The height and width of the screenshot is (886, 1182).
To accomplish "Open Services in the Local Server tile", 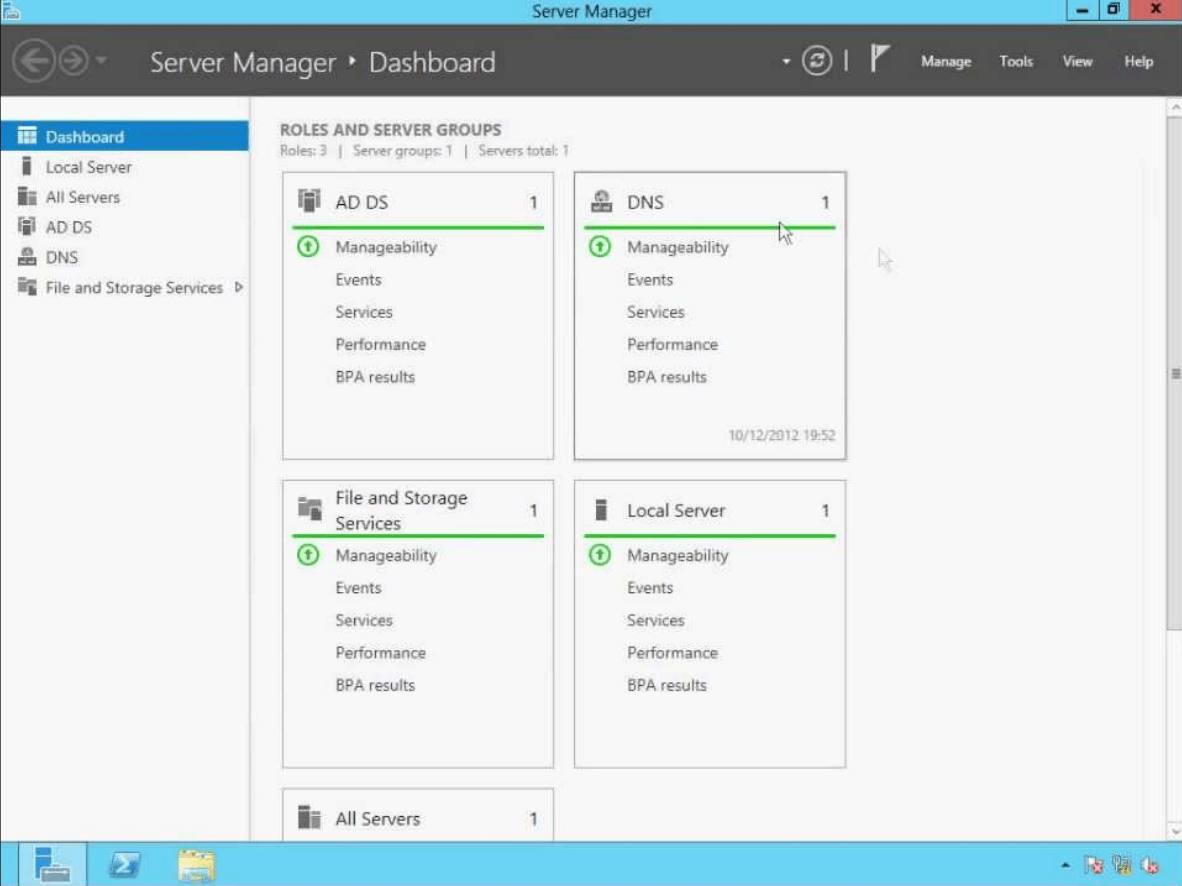I will (x=655, y=621).
